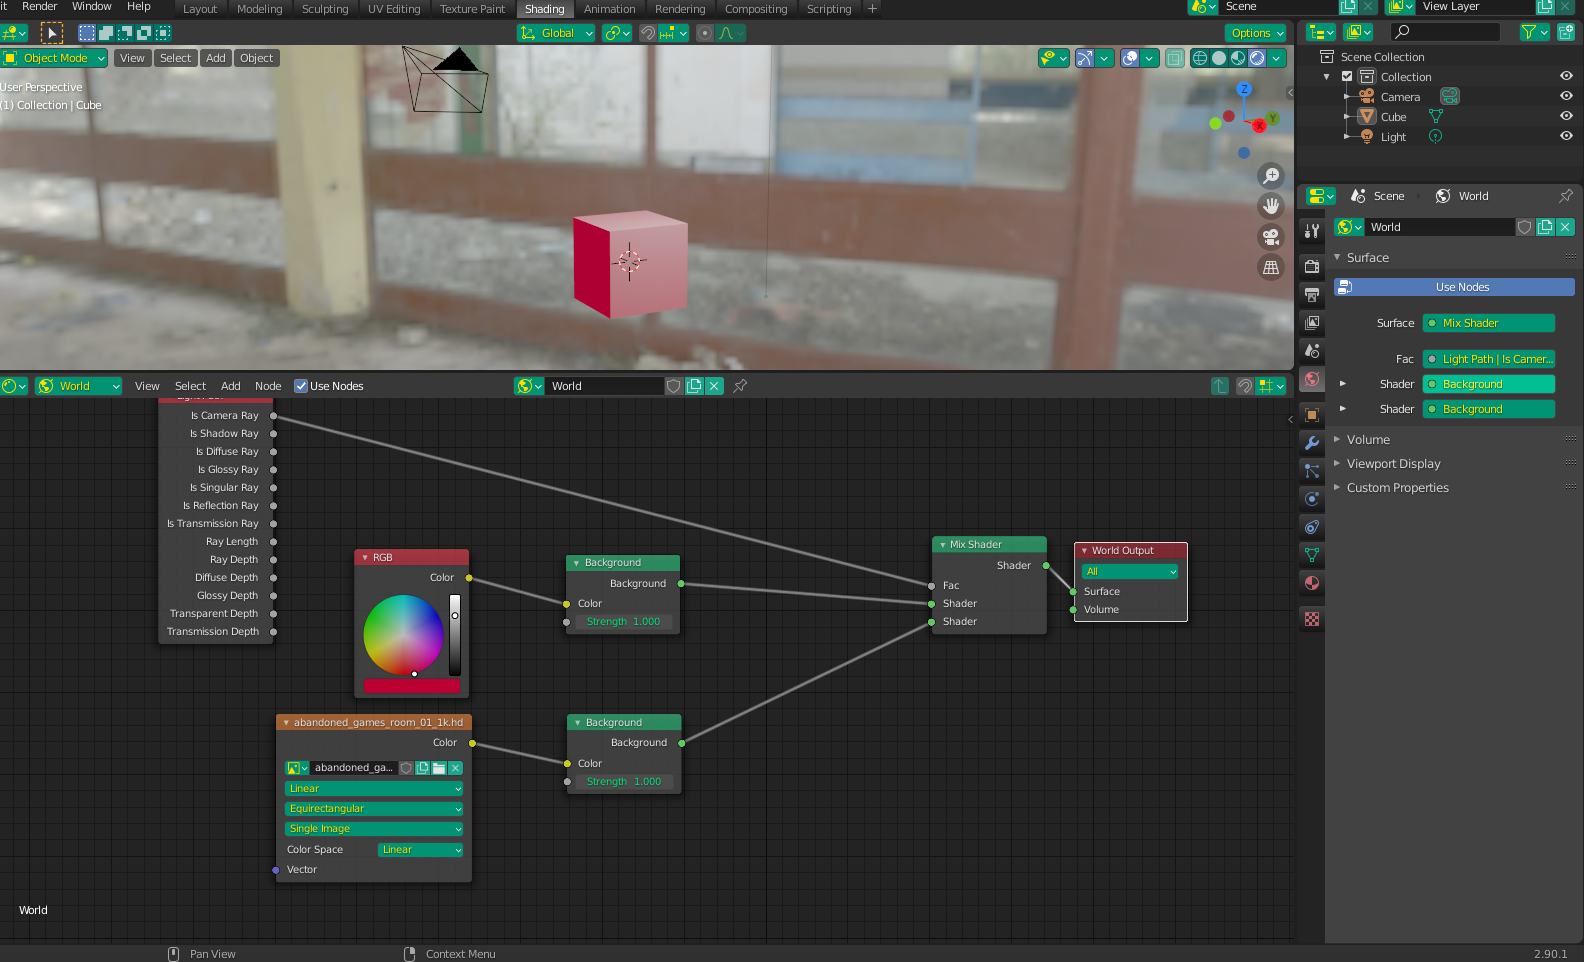The width and height of the screenshot is (1584, 962).
Task: Open the Color Space Linear dropdown
Action: [420, 850]
